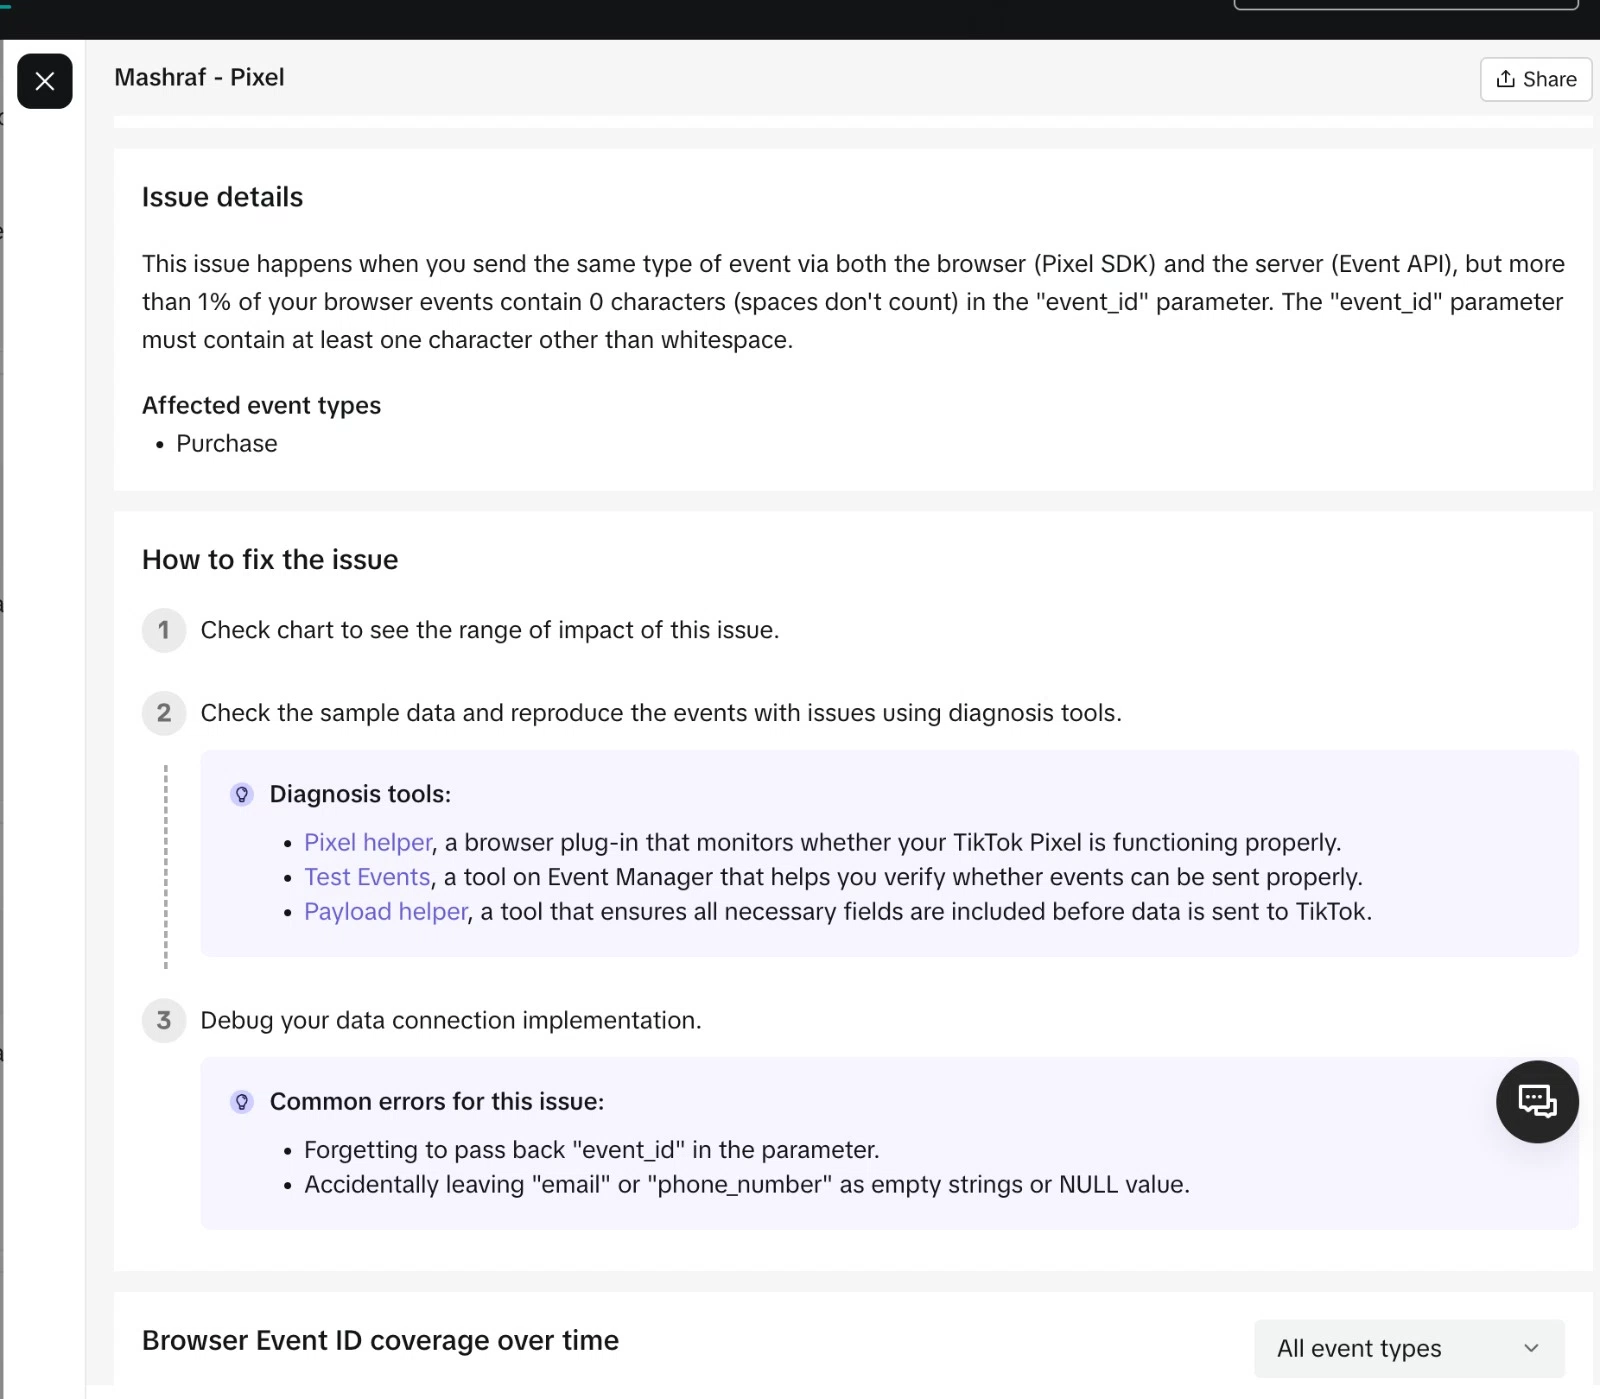Click the Common errors lightbulb icon
Viewport: 1600px width, 1399px height.
(x=241, y=1101)
